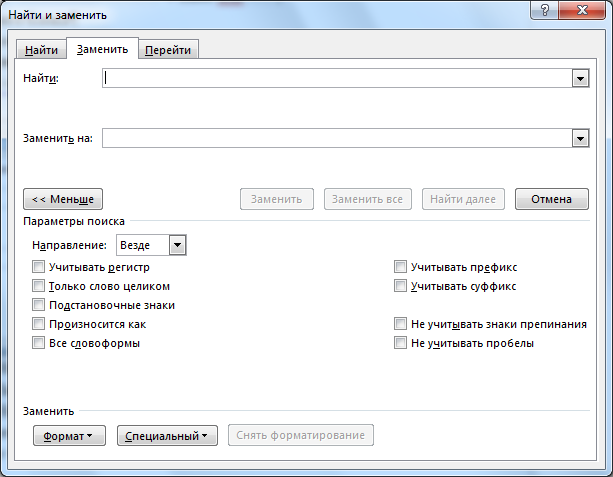Click Снять форматирование button

click(x=301, y=435)
